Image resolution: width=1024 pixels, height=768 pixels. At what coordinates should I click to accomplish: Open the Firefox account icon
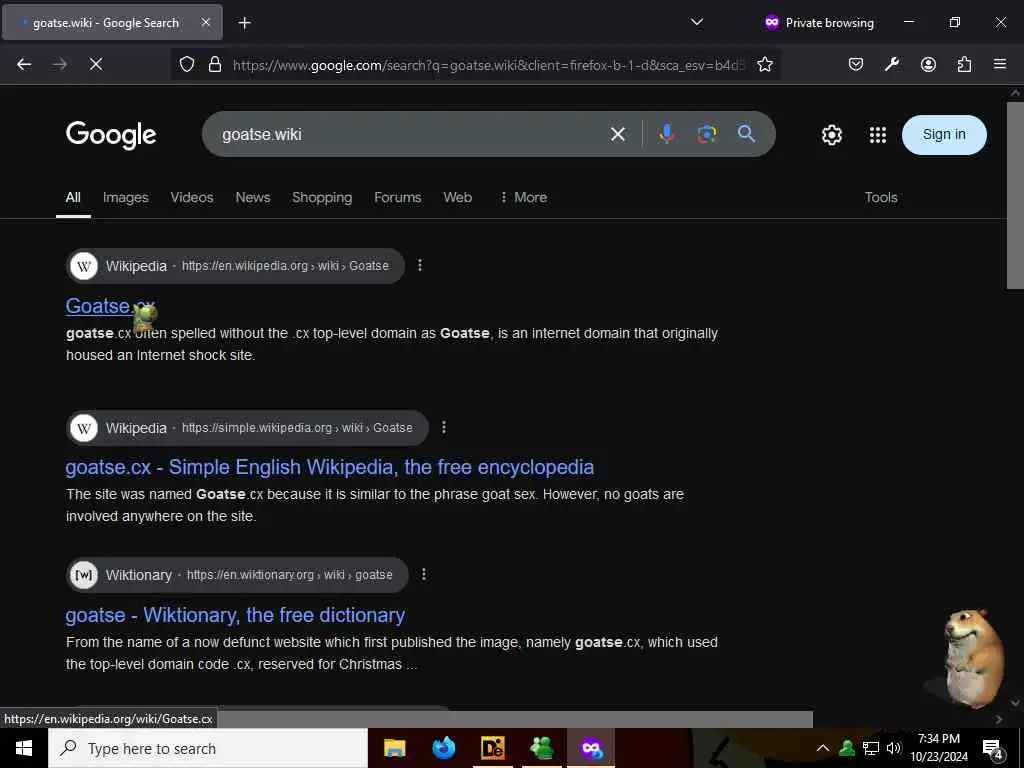[x=928, y=64]
